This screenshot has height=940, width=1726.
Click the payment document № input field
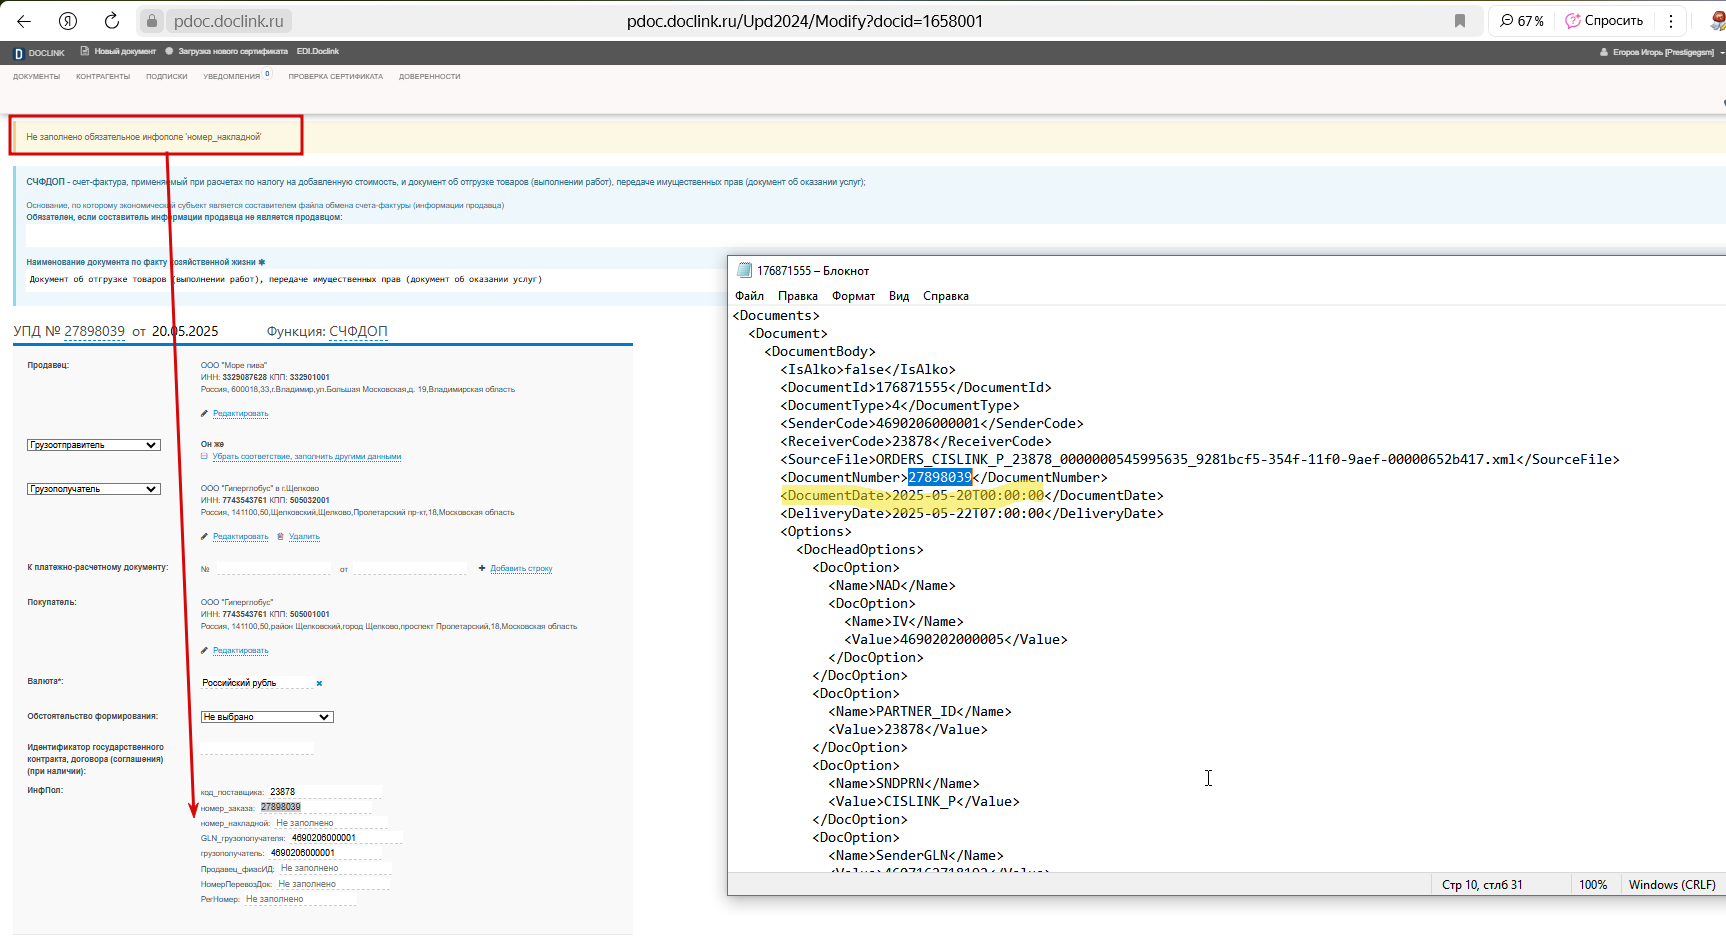point(273,568)
